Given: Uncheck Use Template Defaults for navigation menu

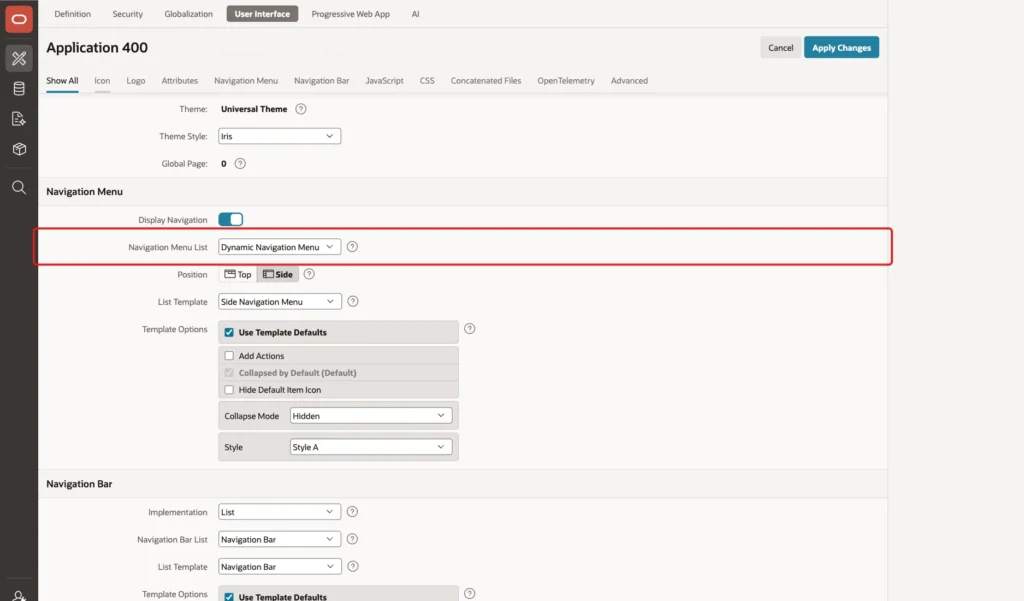Looking at the screenshot, I should click(x=229, y=333).
